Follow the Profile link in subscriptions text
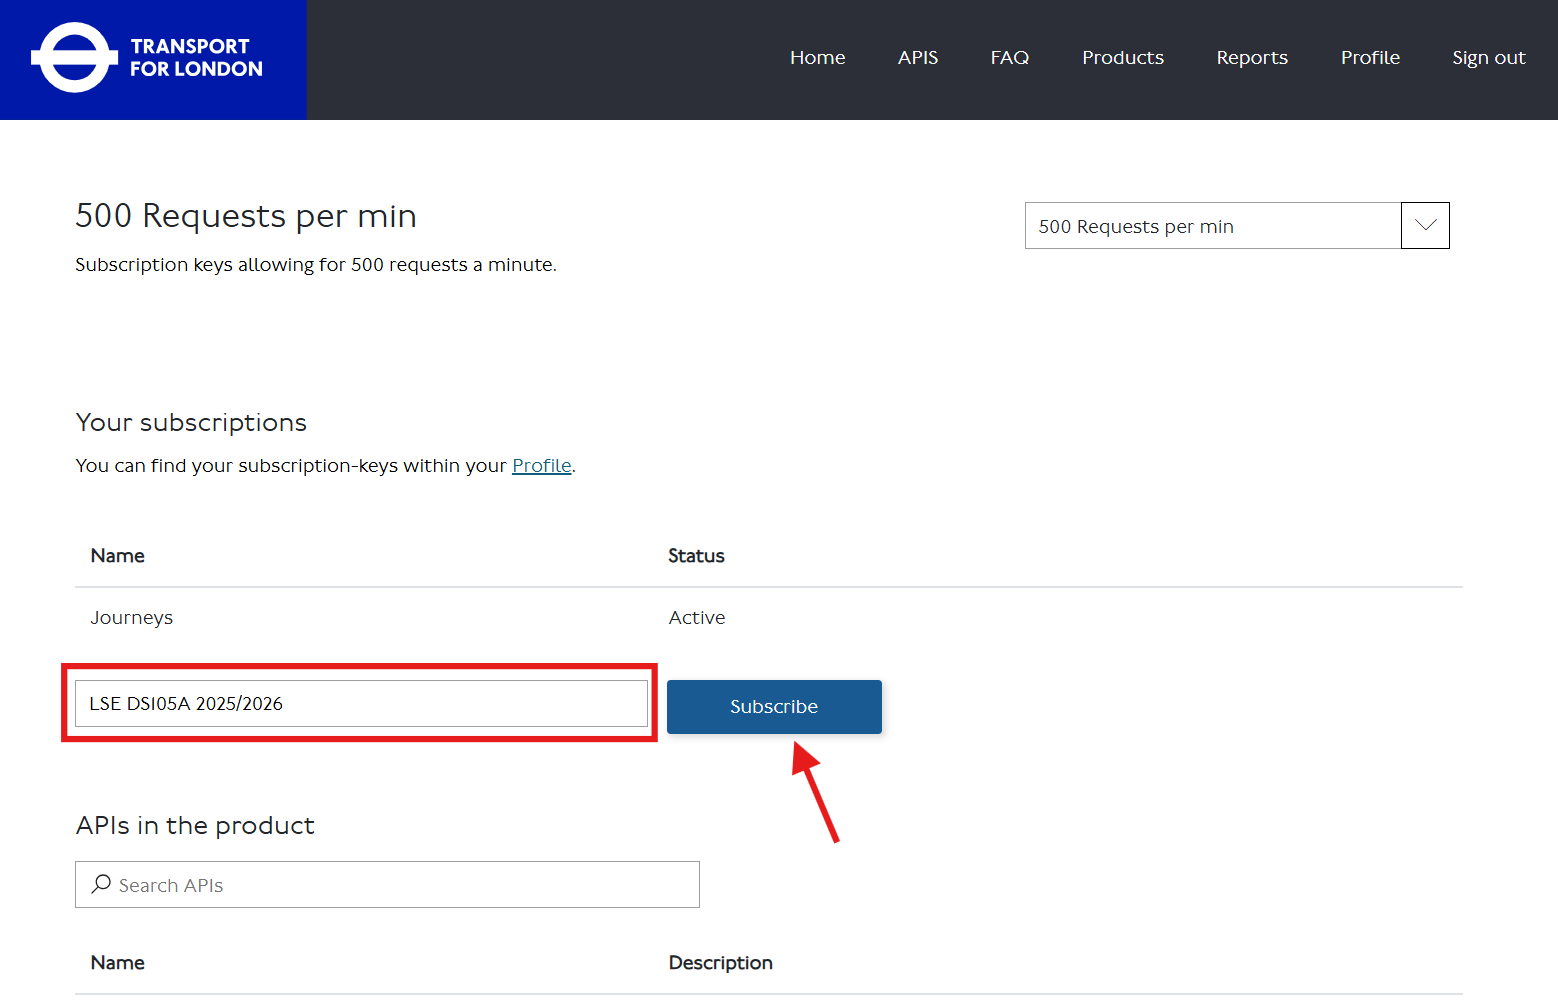 coord(541,466)
